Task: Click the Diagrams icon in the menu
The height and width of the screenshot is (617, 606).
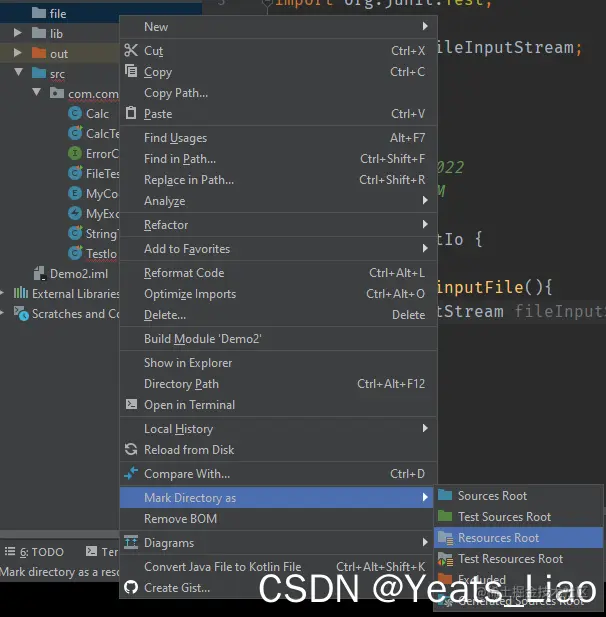Action: (131, 542)
